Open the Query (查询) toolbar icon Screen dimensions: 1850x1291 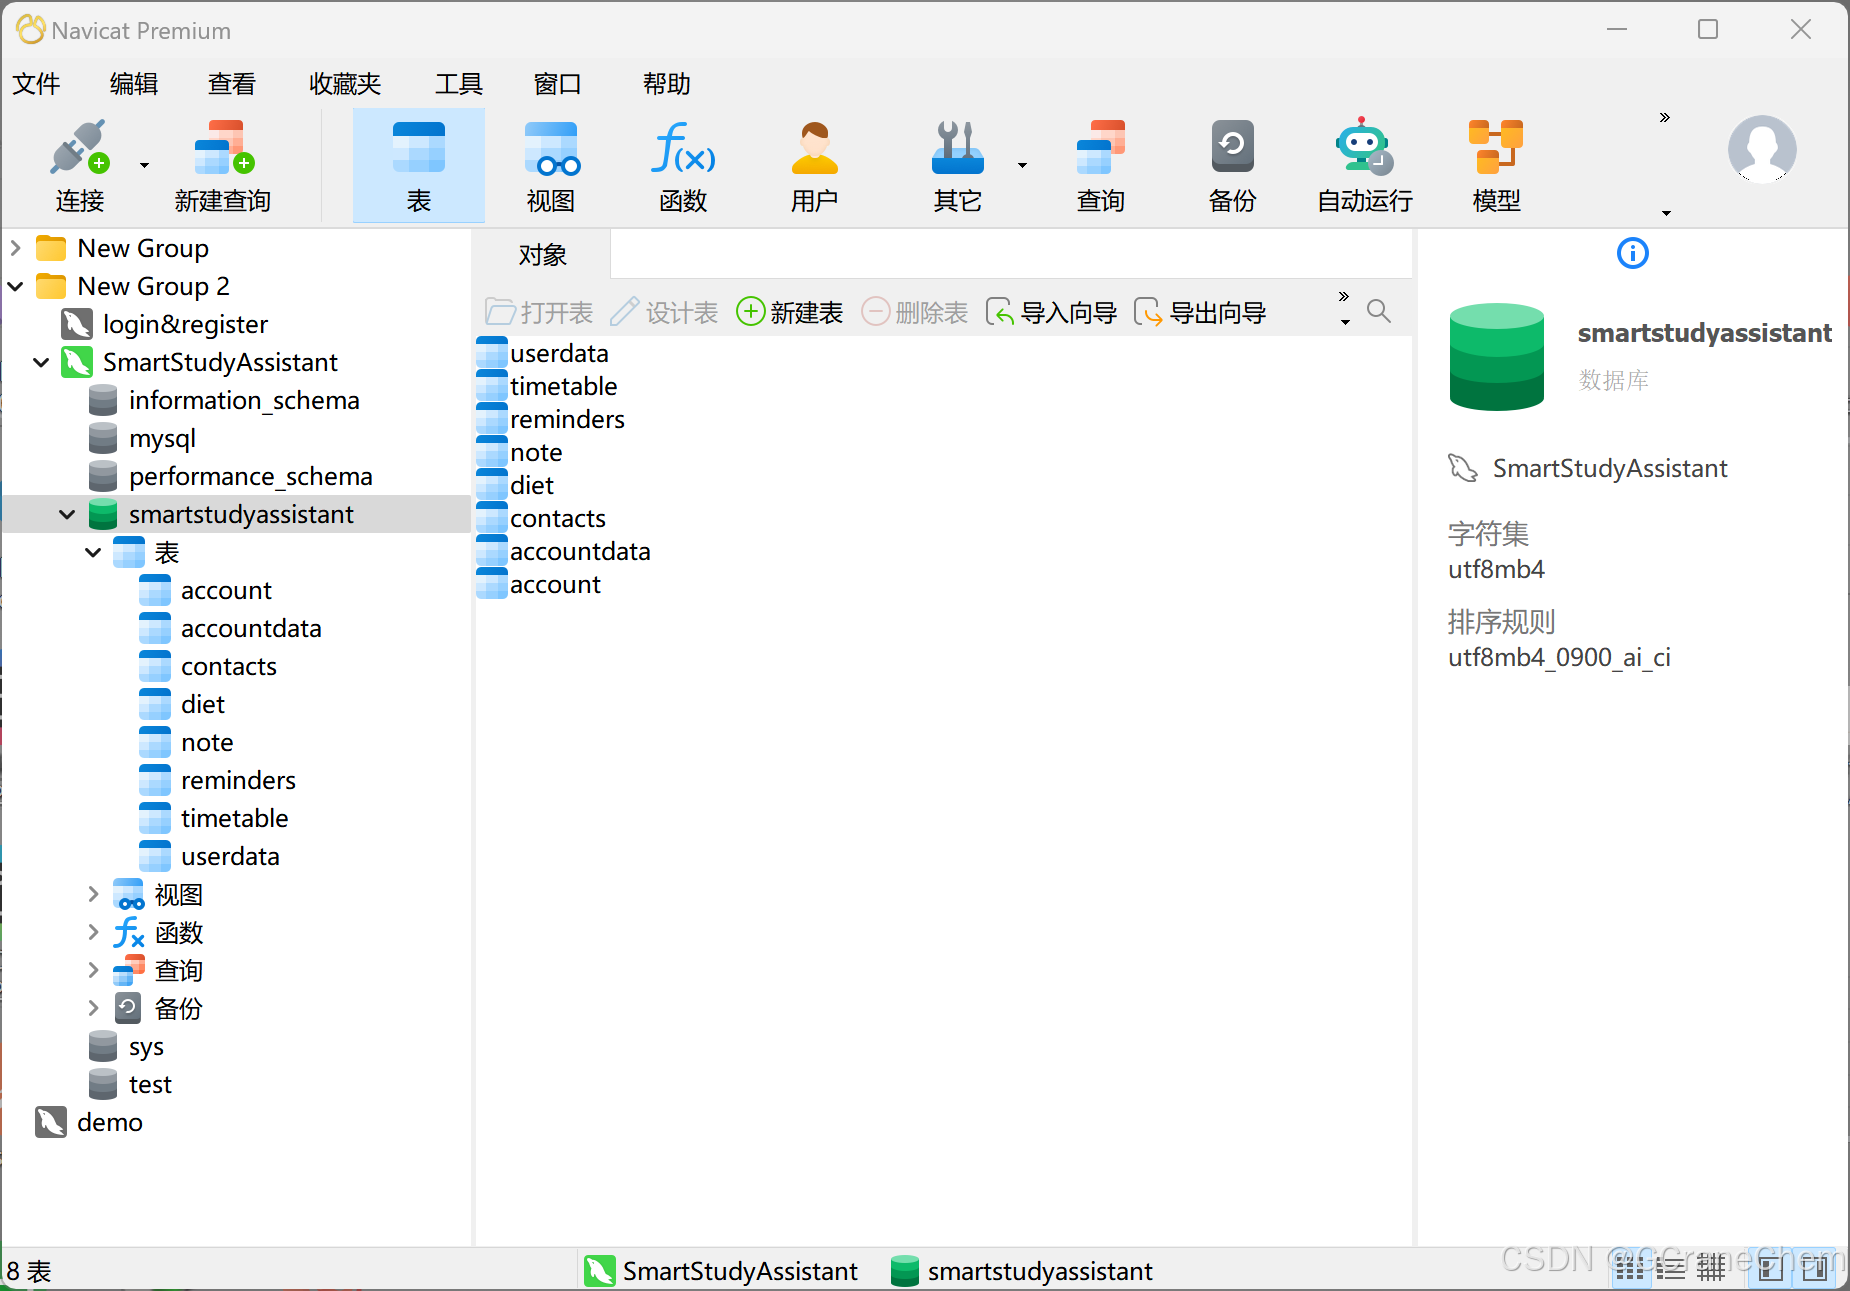[1100, 166]
